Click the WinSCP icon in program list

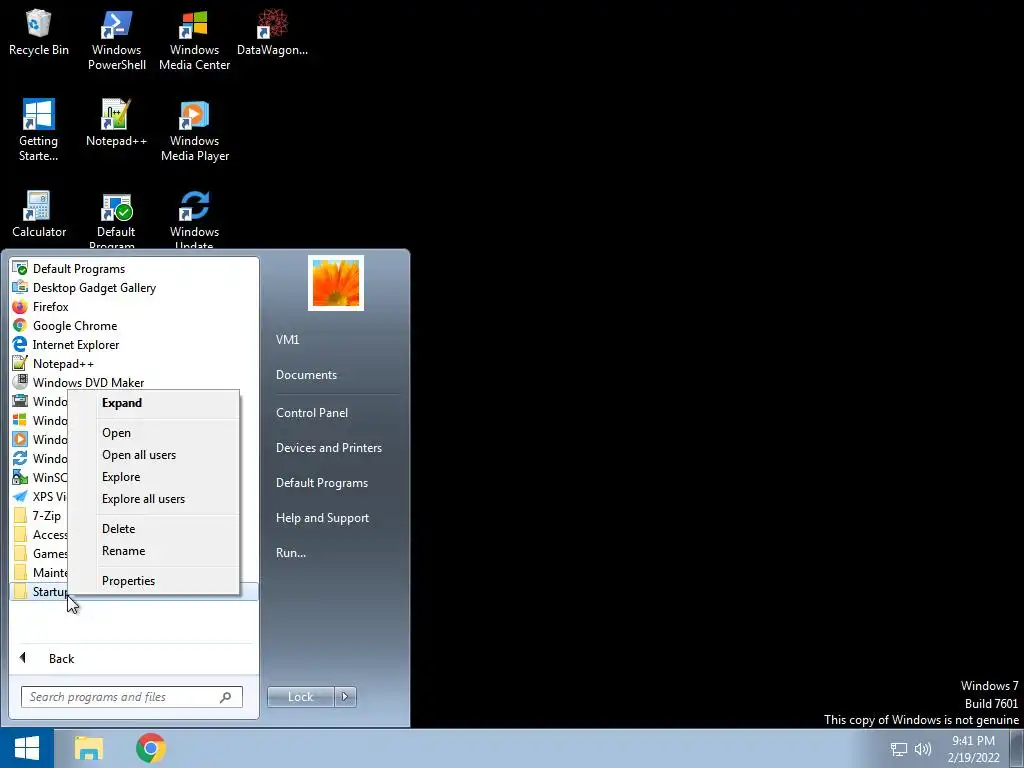pos(20,477)
